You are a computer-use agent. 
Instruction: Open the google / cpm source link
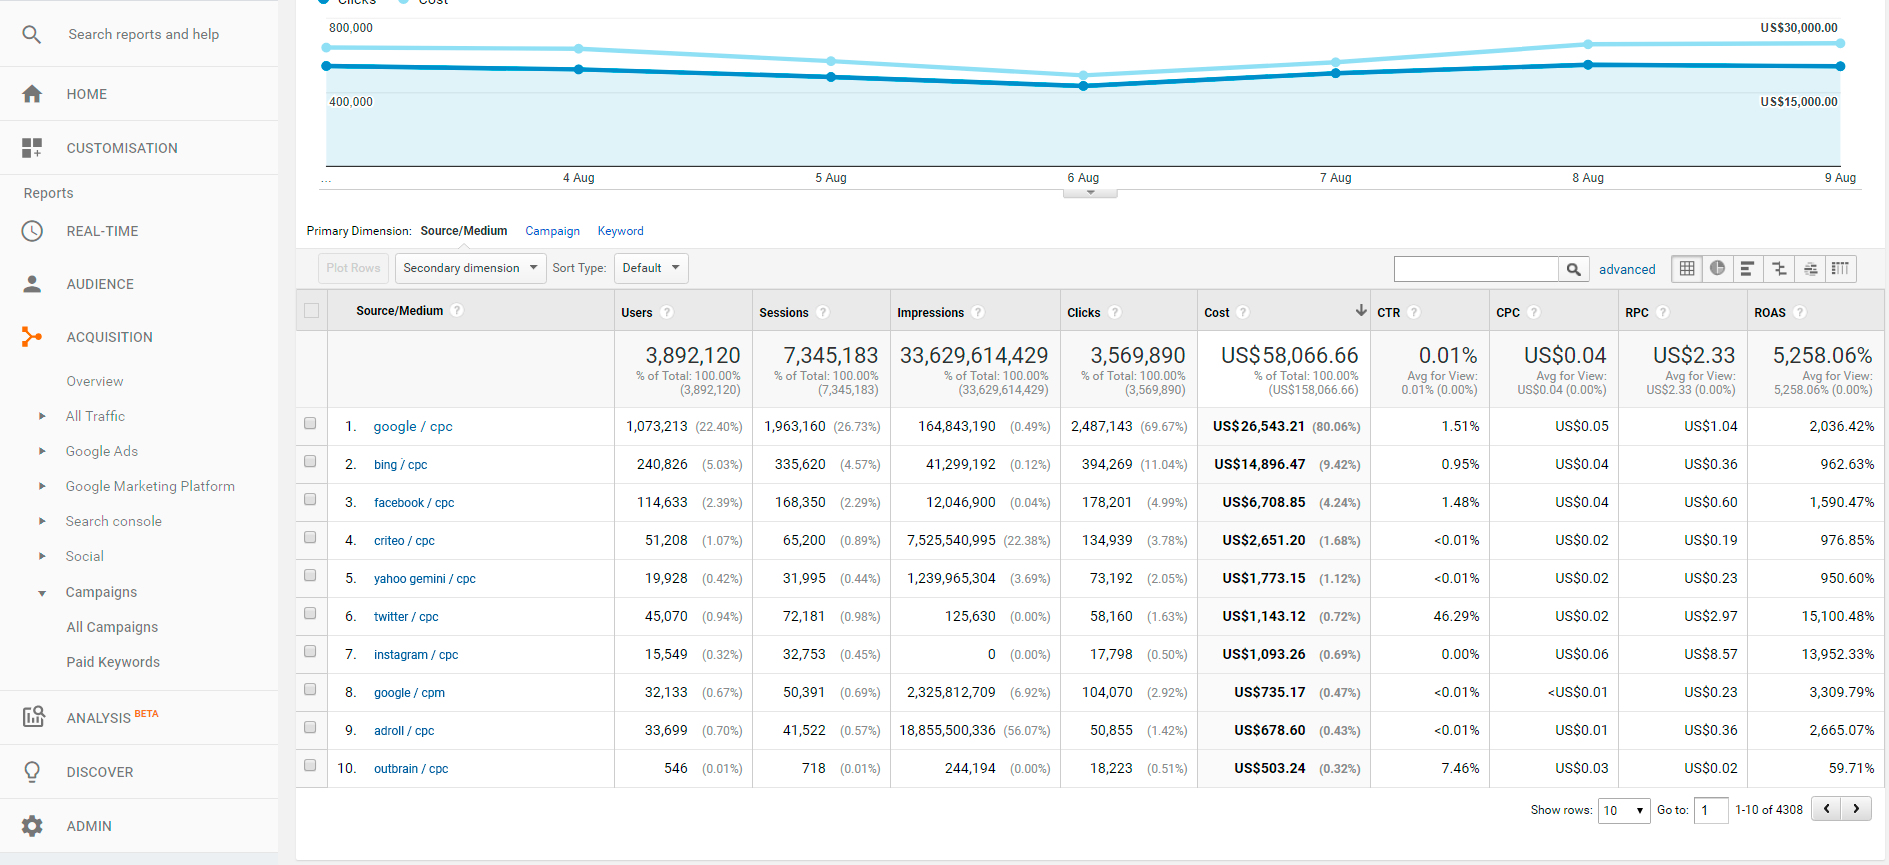pos(409,693)
